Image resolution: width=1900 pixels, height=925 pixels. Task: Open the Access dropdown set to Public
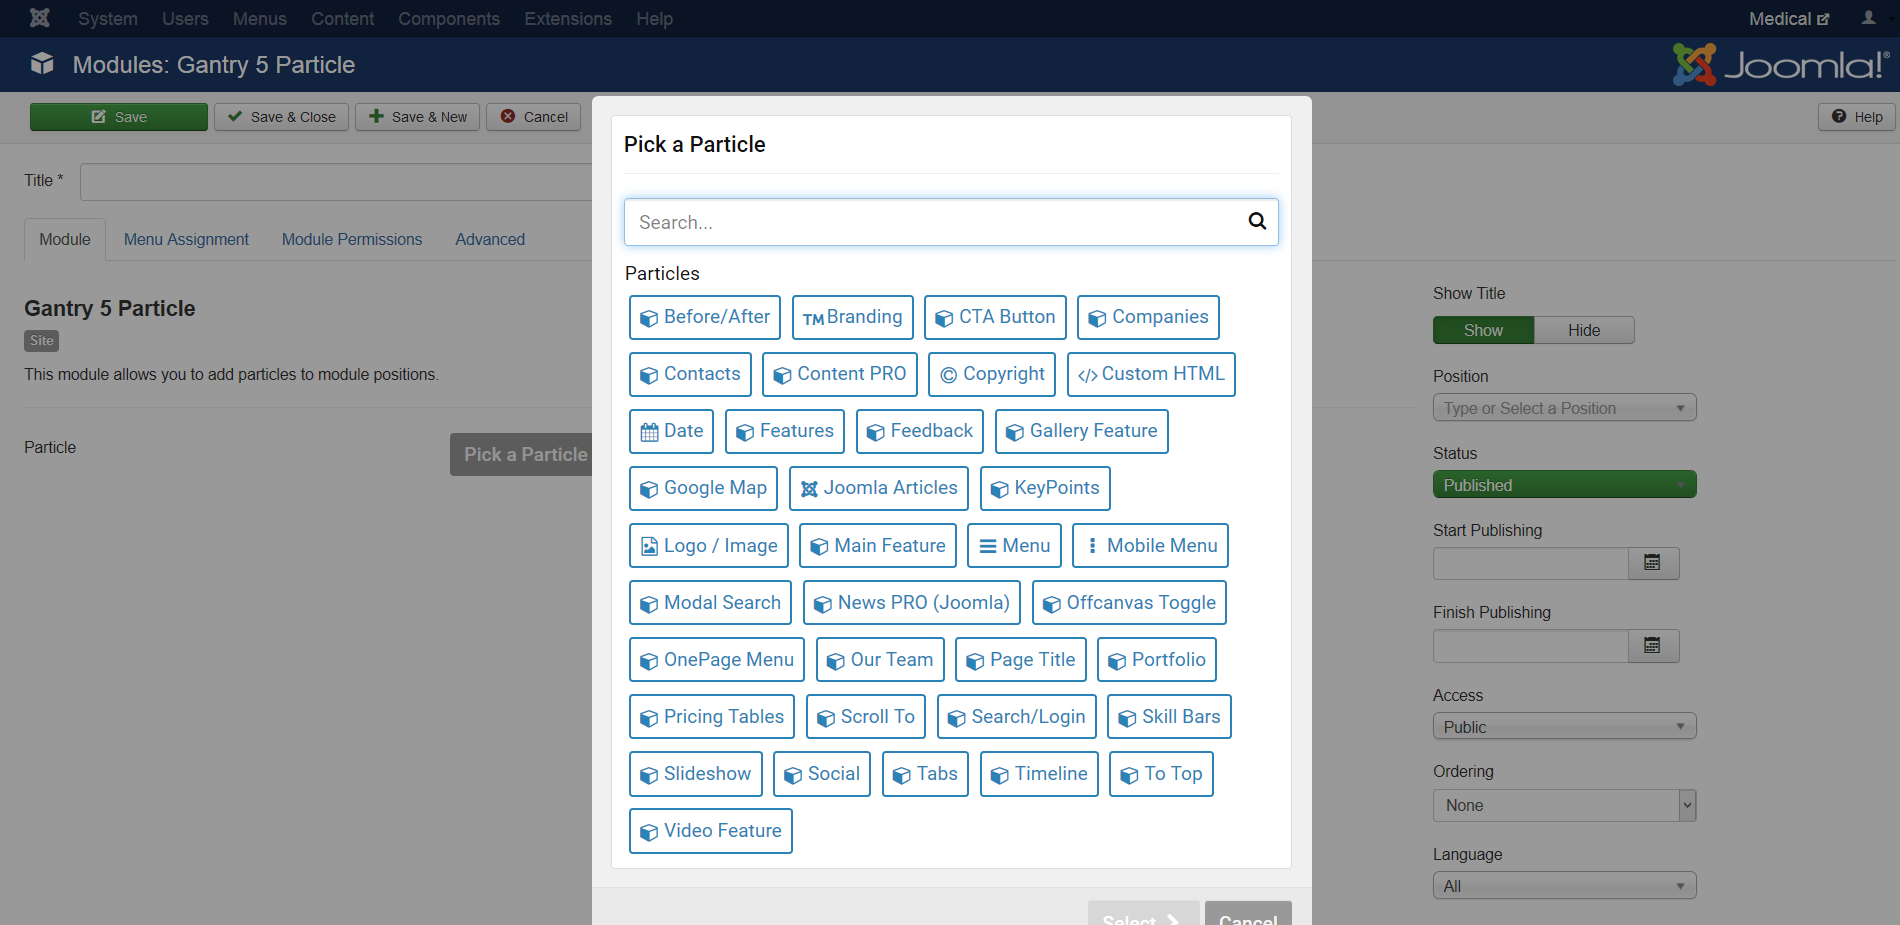coord(1564,727)
